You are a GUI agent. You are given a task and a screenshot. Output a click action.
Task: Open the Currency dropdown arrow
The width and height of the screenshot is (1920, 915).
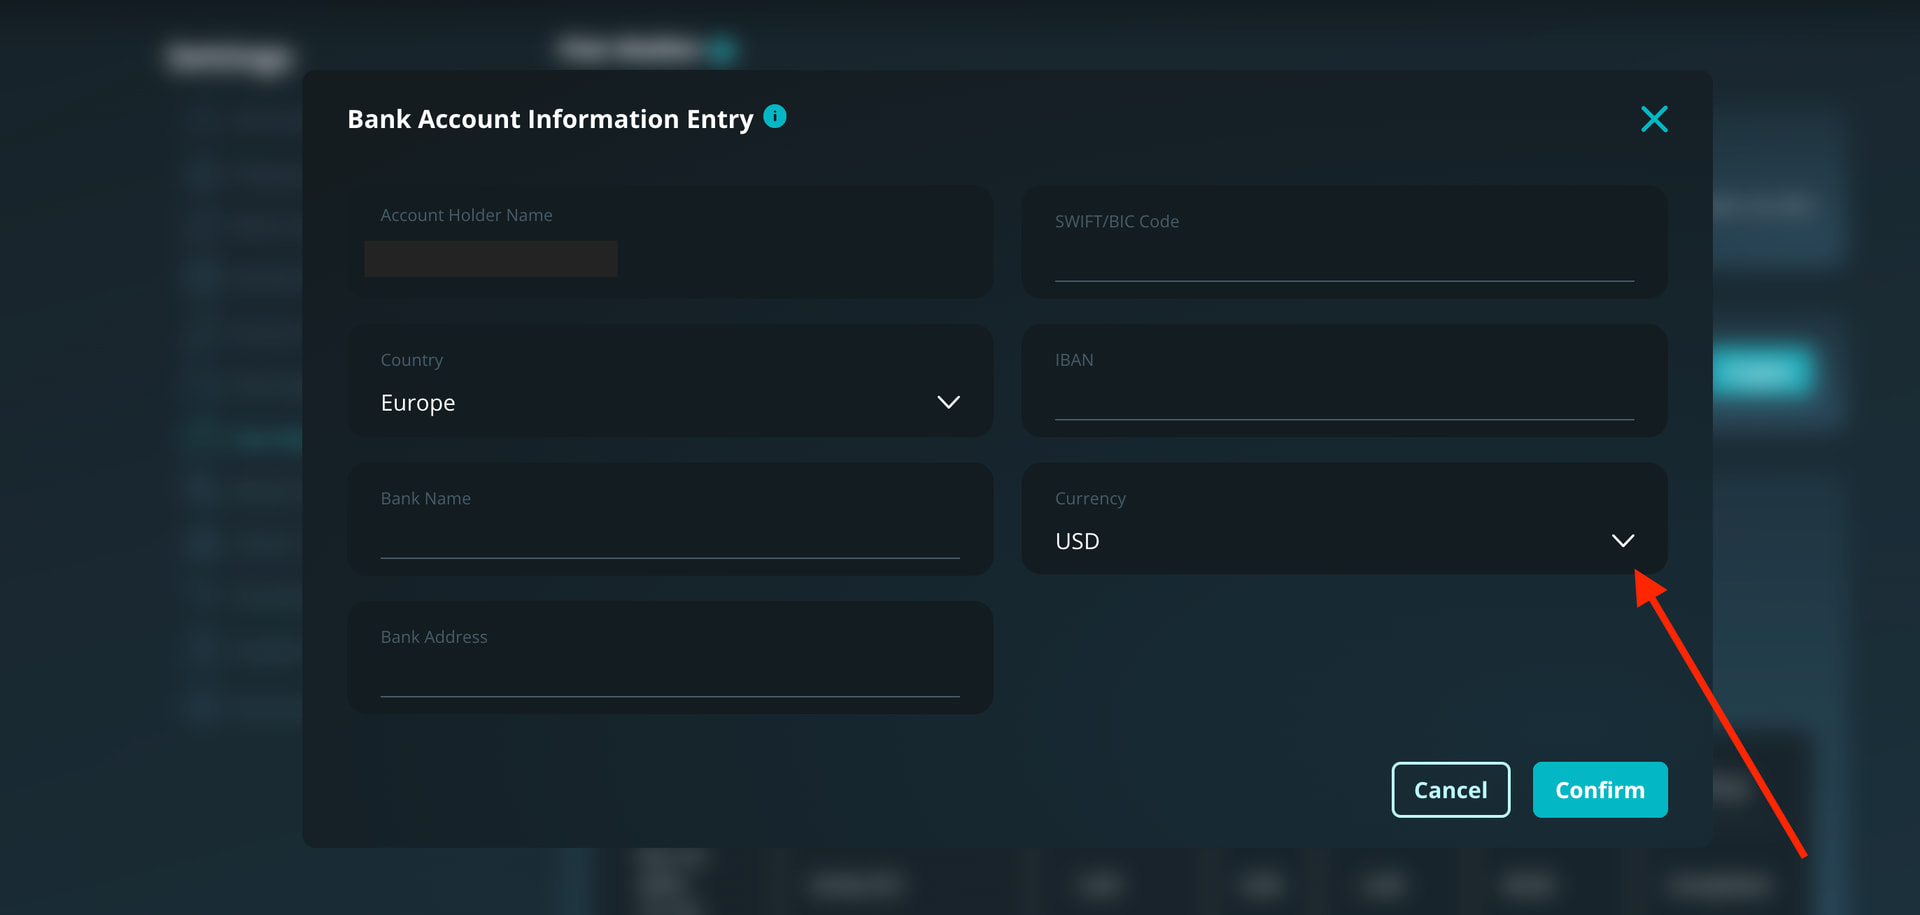click(x=1622, y=540)
